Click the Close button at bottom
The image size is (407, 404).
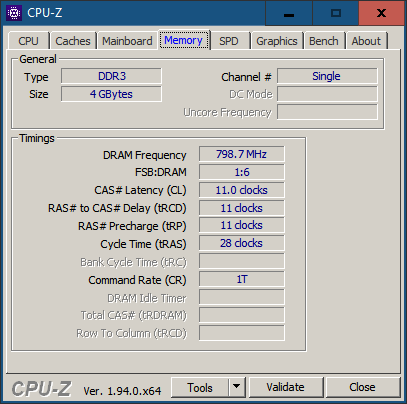point(362,387)
